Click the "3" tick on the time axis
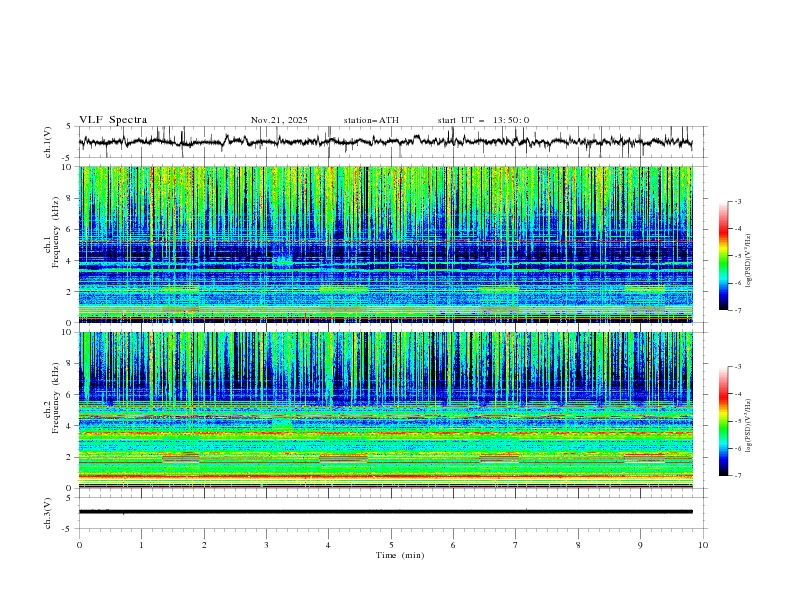792x612 pixels. point(266,545)
